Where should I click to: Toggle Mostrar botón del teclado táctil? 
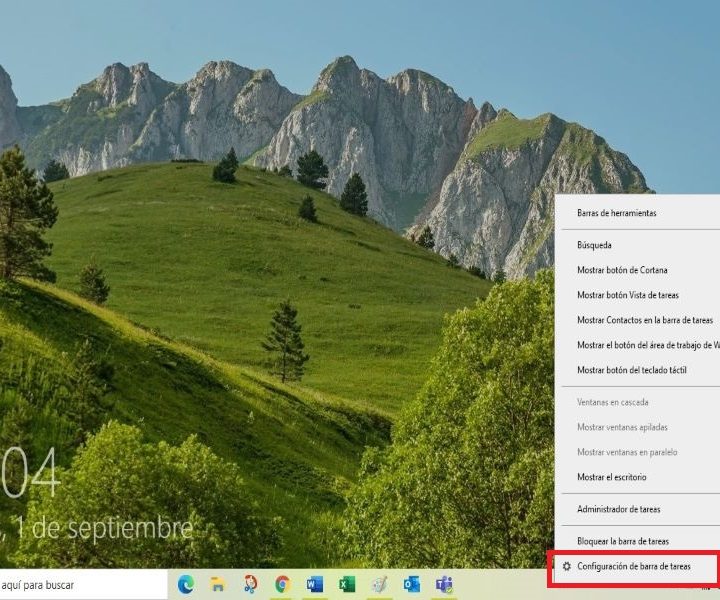637,370
